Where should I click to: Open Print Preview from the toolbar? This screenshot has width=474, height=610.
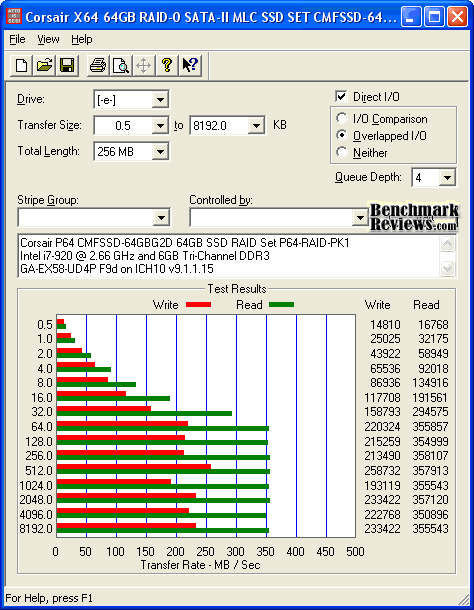point(121,65)
